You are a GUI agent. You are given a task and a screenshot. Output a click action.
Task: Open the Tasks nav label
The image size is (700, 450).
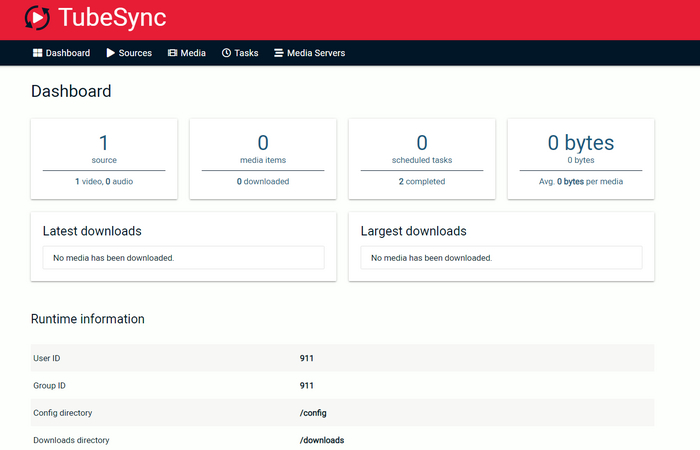(x=246, y=53)
